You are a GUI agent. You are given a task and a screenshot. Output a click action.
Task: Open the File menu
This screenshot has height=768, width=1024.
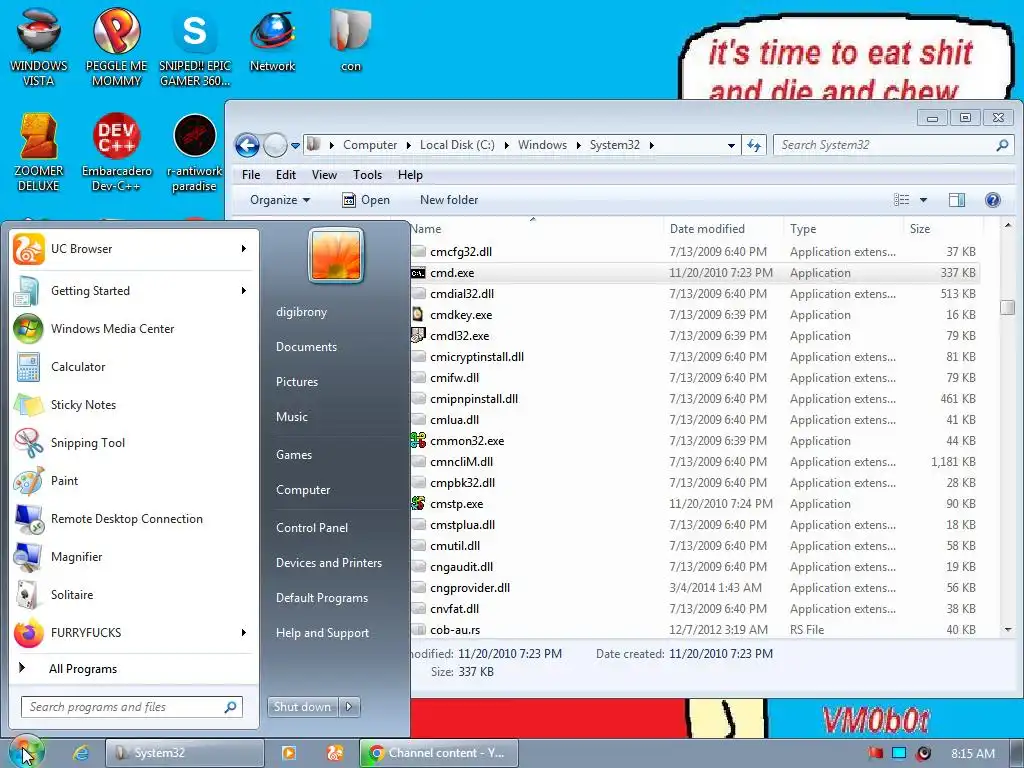coord(251,175)
